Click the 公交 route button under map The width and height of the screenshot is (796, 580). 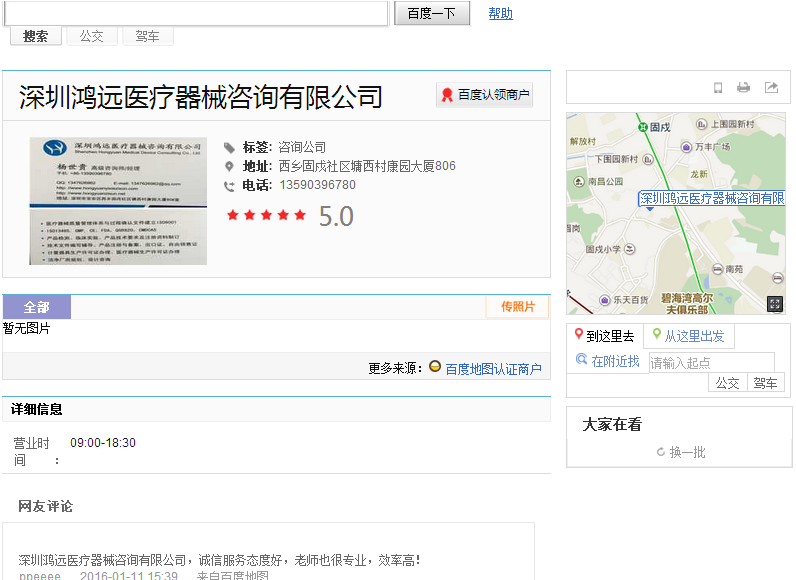[x=727, y=383]
